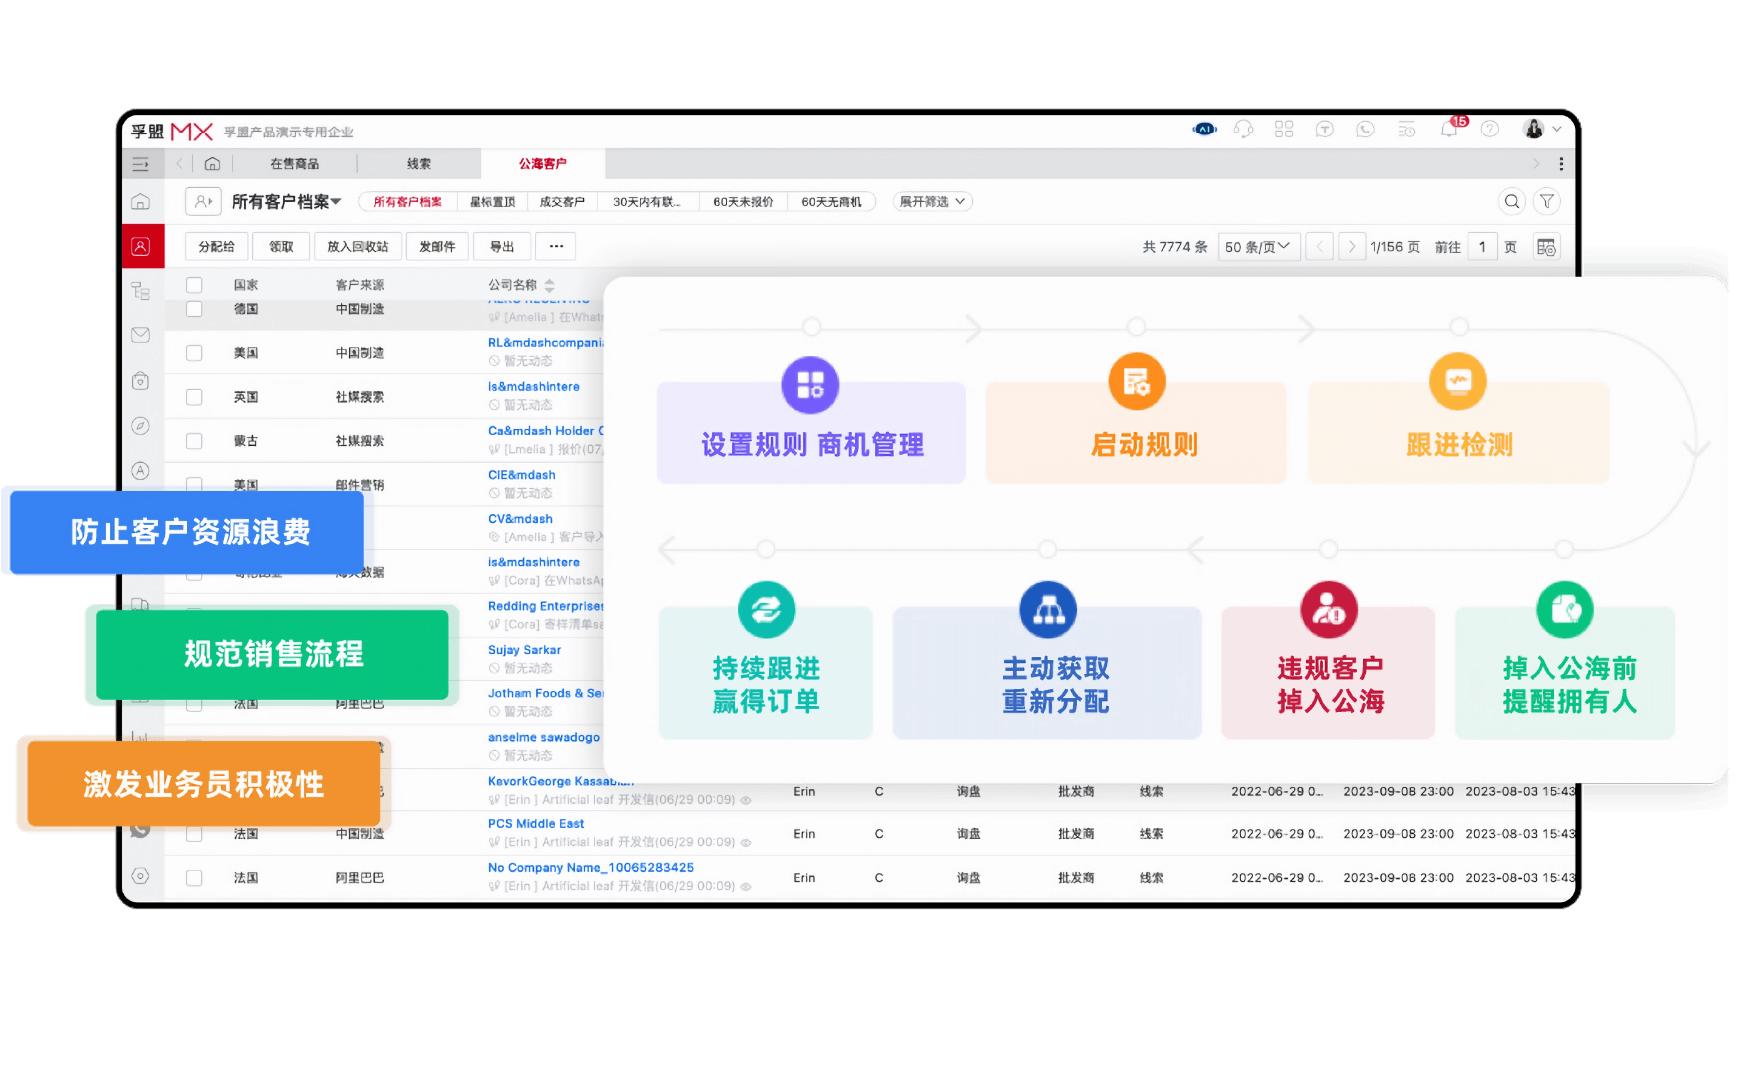Click the notification bell with 15 badge
Screen dimensions: 1759x1080
[1449, 129]
